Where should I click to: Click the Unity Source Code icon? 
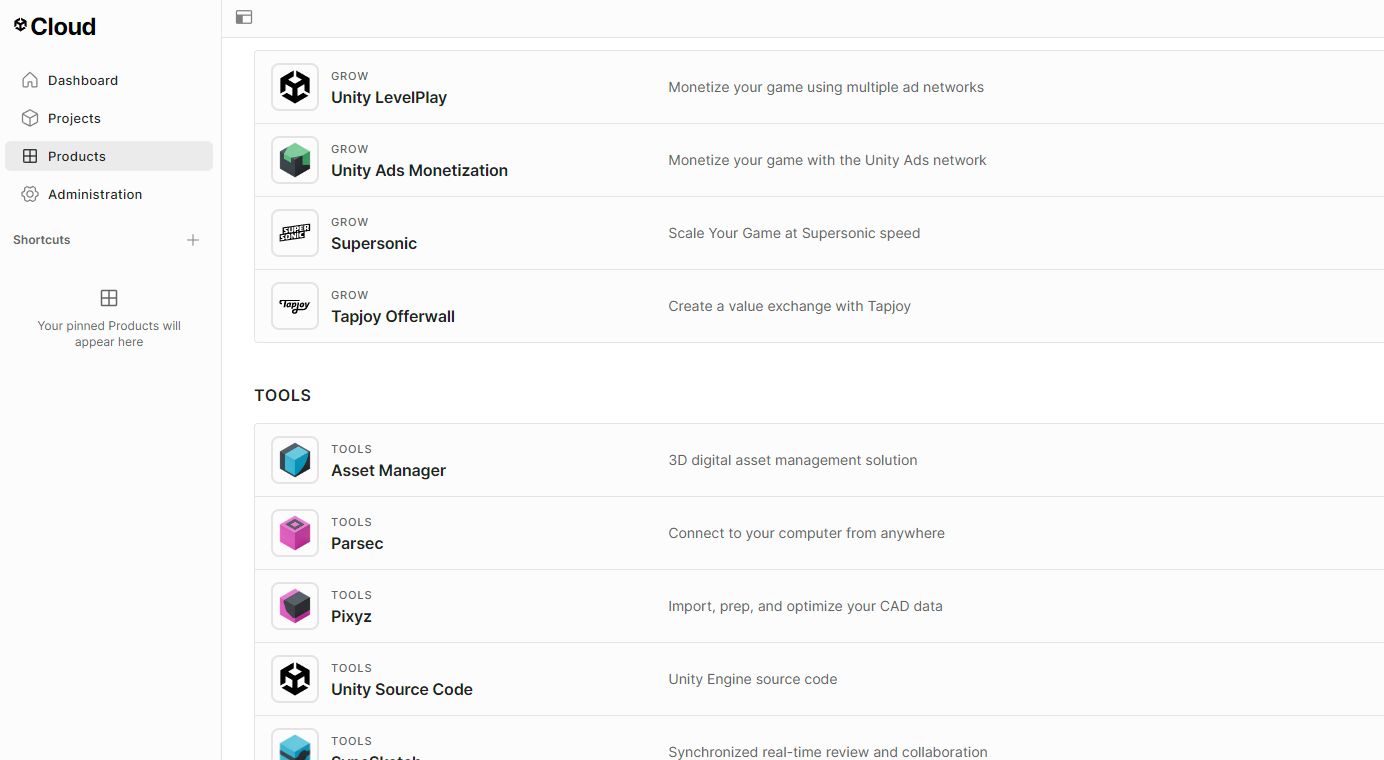[x=295, y=679]
